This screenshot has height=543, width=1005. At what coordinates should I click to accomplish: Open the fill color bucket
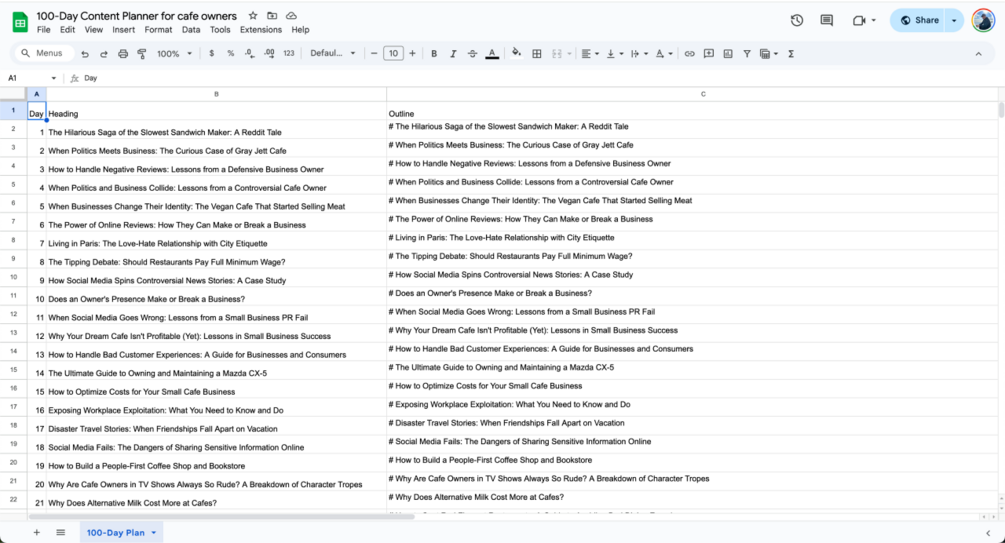pyautogui.click(x=517, y=54)
